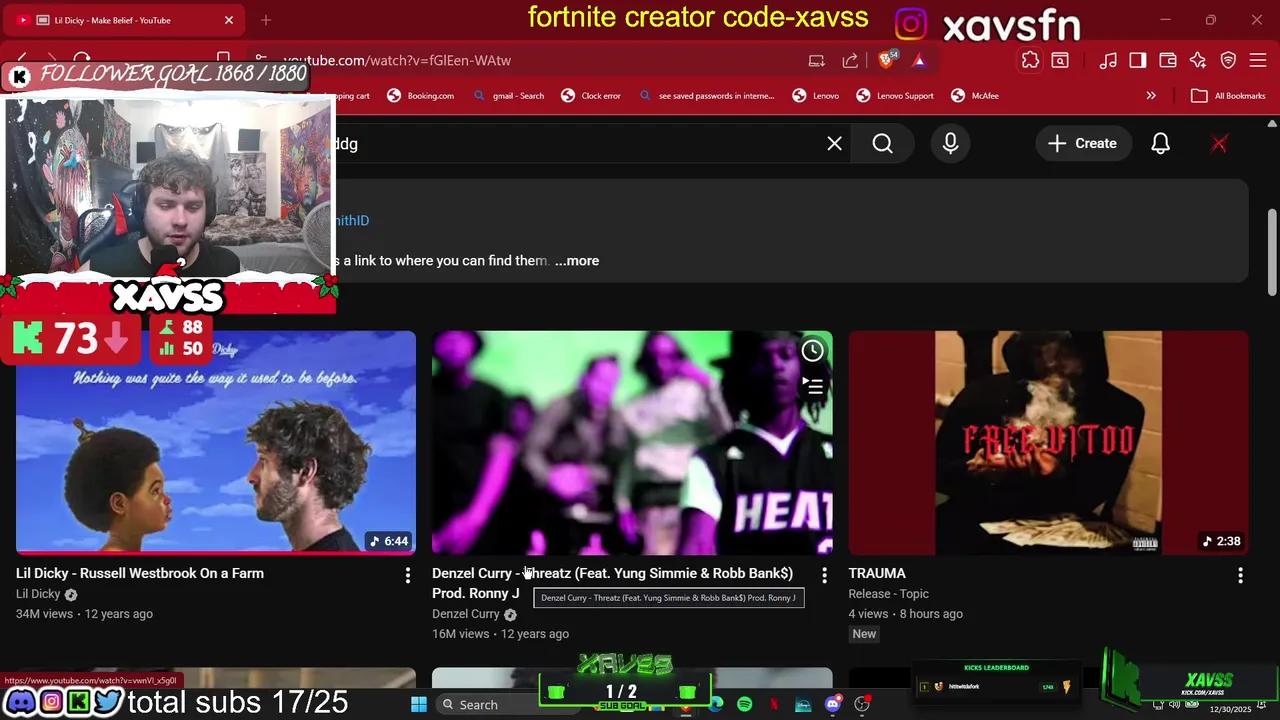Open the Clock error bookmark
The height and width of the screenshot is (720, 1280).
coord(591,96)
